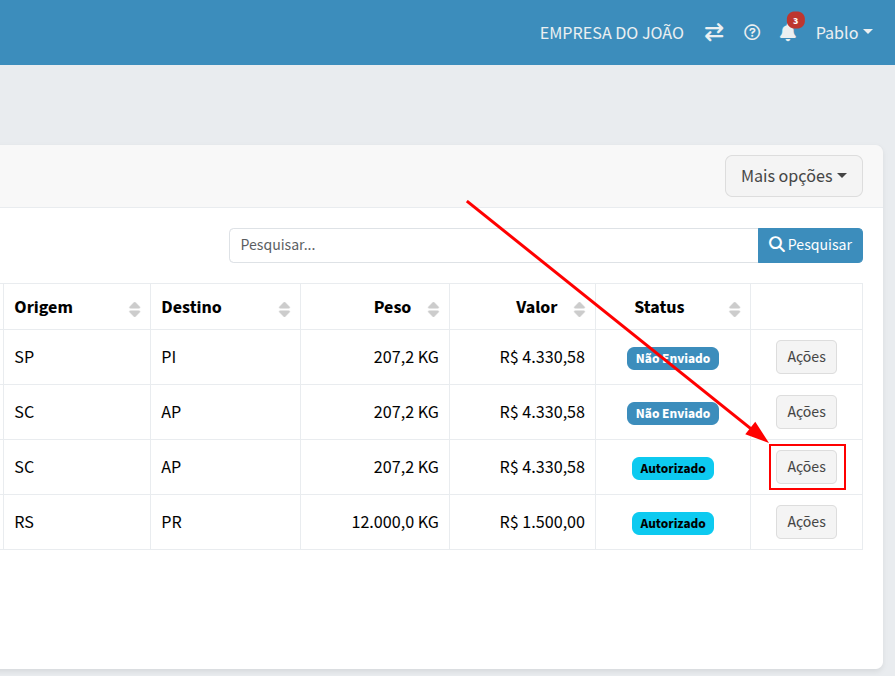
Task: Open Ações for the RS to PR row
Action: tap(806, 522)
